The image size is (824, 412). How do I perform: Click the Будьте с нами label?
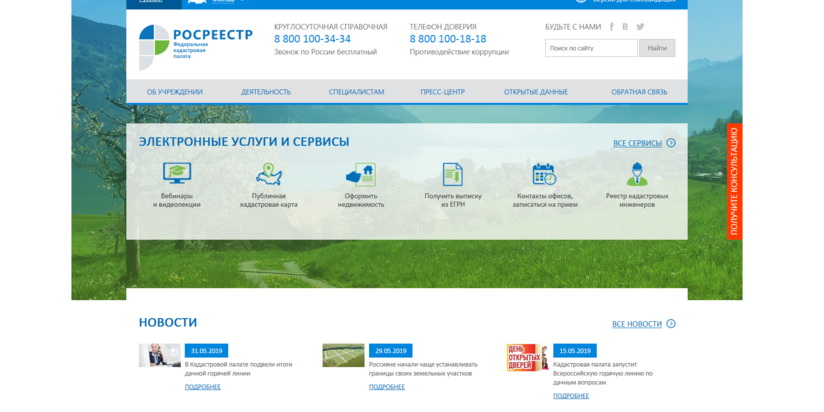572,27
